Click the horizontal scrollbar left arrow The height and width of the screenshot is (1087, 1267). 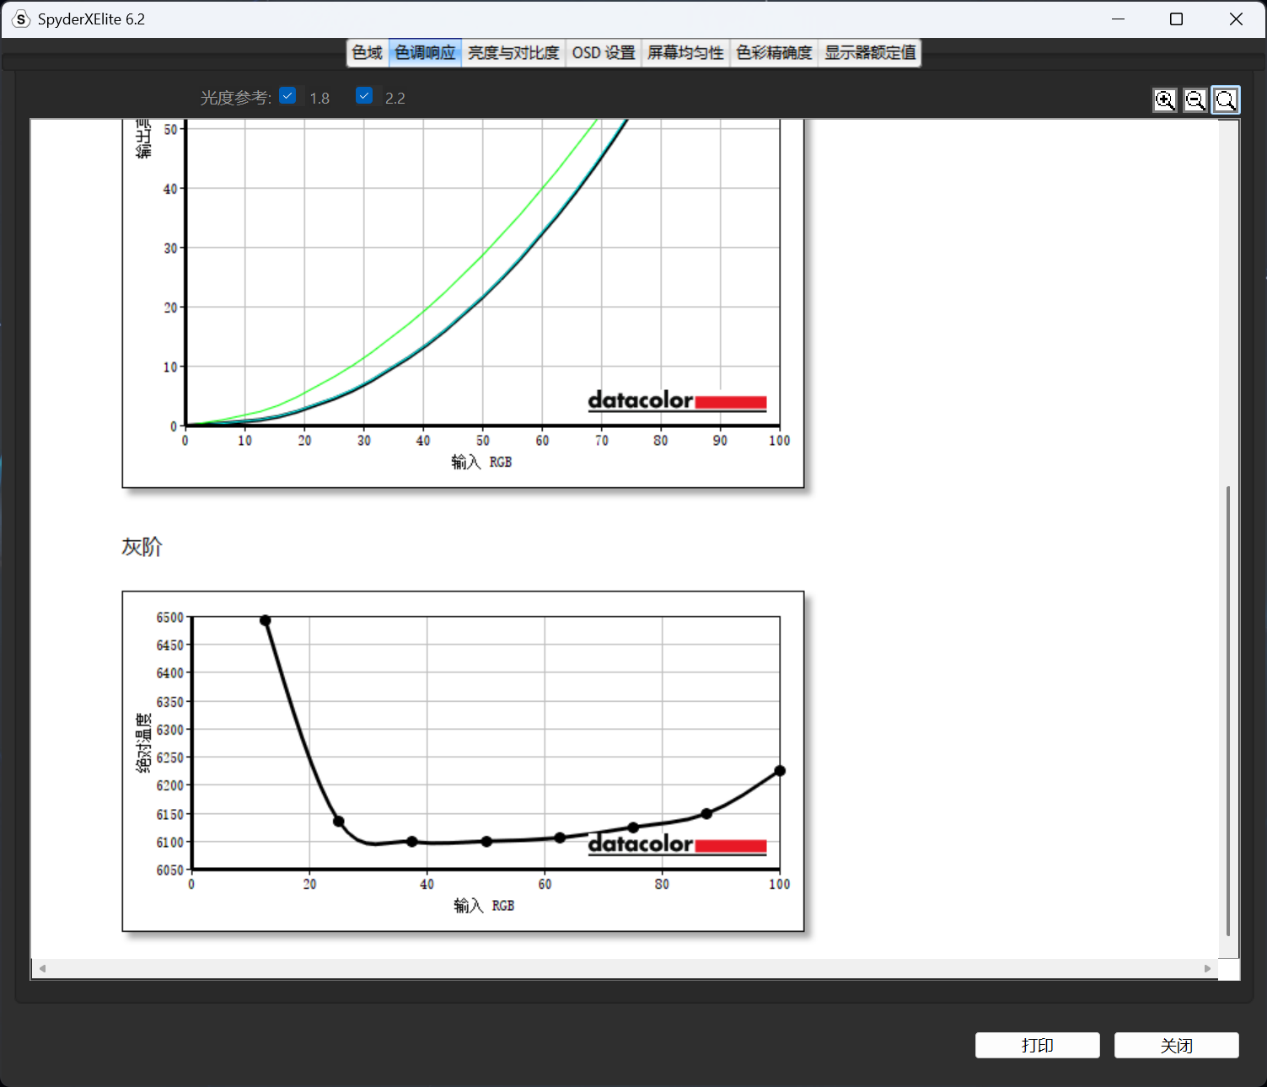(x=42, y=968)
